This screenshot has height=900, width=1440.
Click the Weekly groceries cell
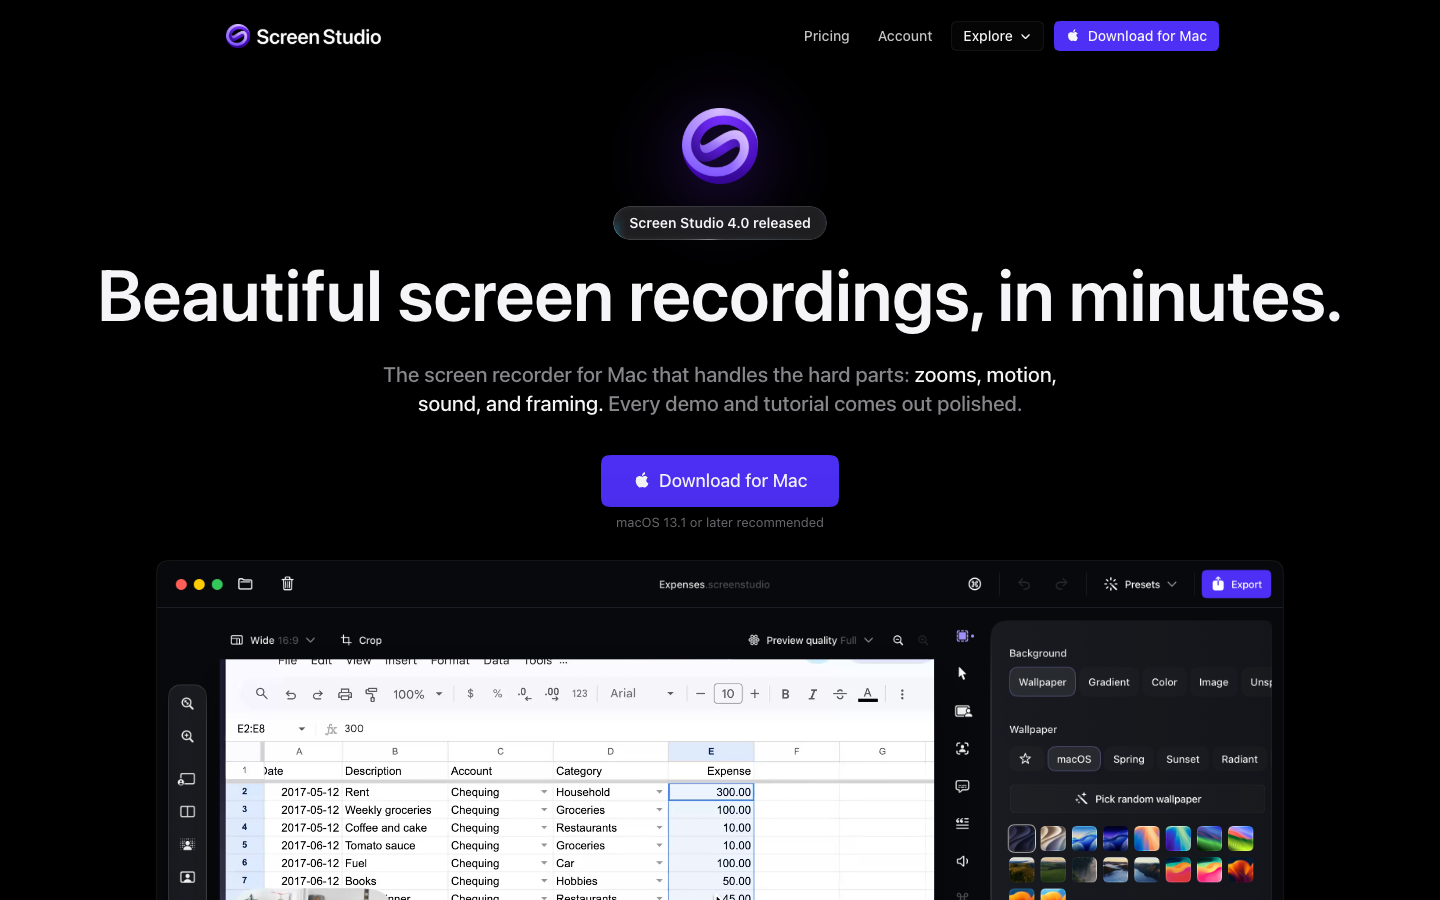coord(395,810)
